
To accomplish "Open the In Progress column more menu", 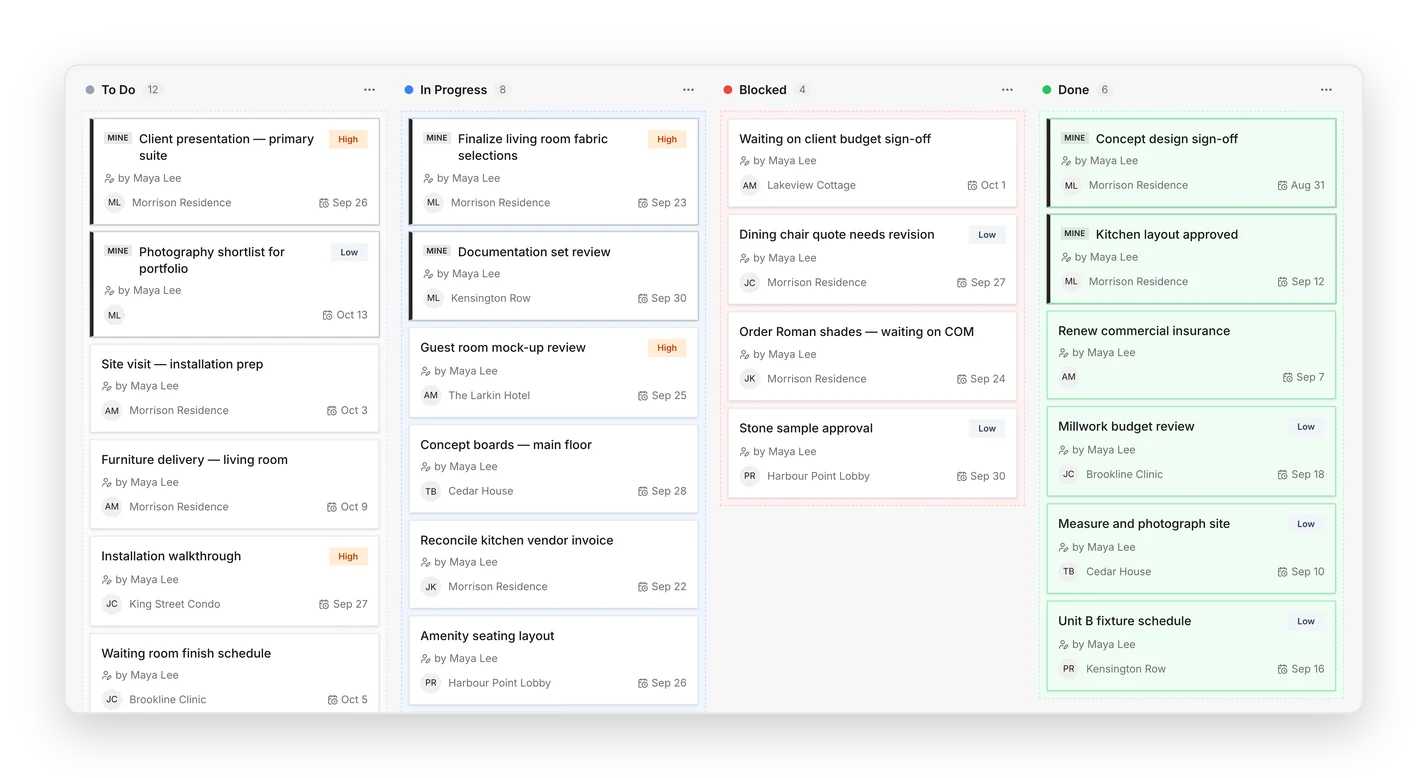I will tap(688, 90).
